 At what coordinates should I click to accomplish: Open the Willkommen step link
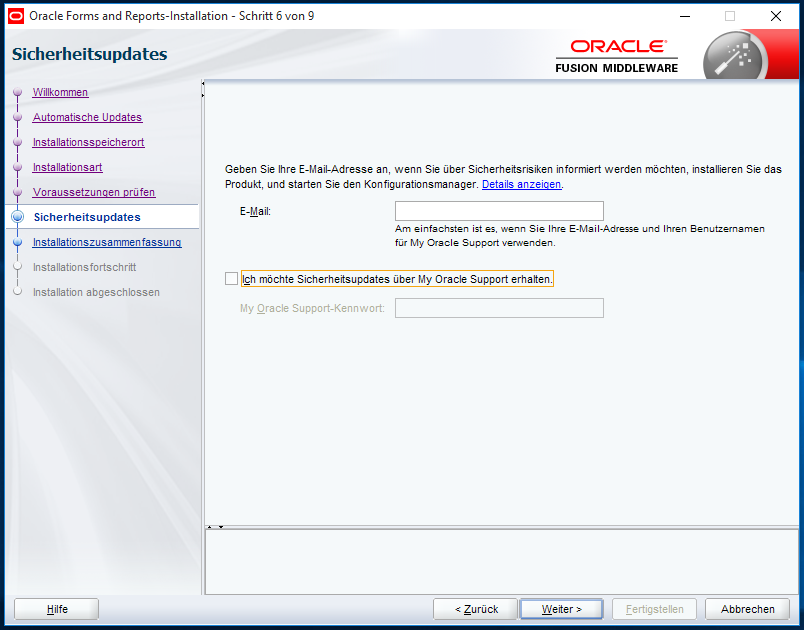click(61, 92)
